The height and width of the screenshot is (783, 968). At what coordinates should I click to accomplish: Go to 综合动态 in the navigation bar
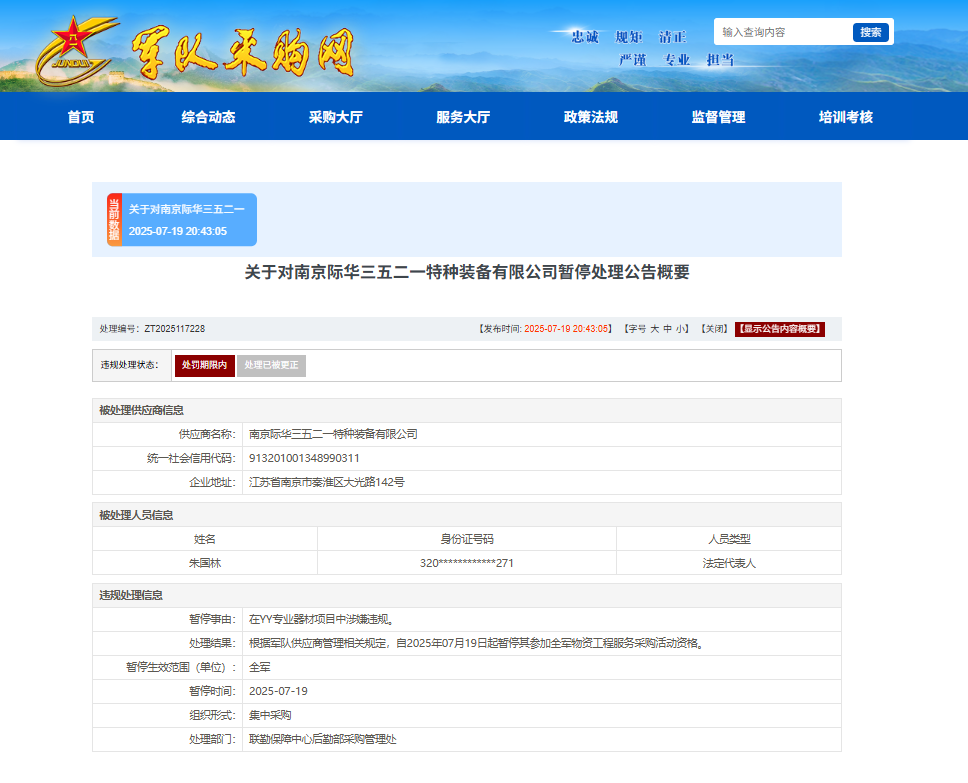coord(209,117)
